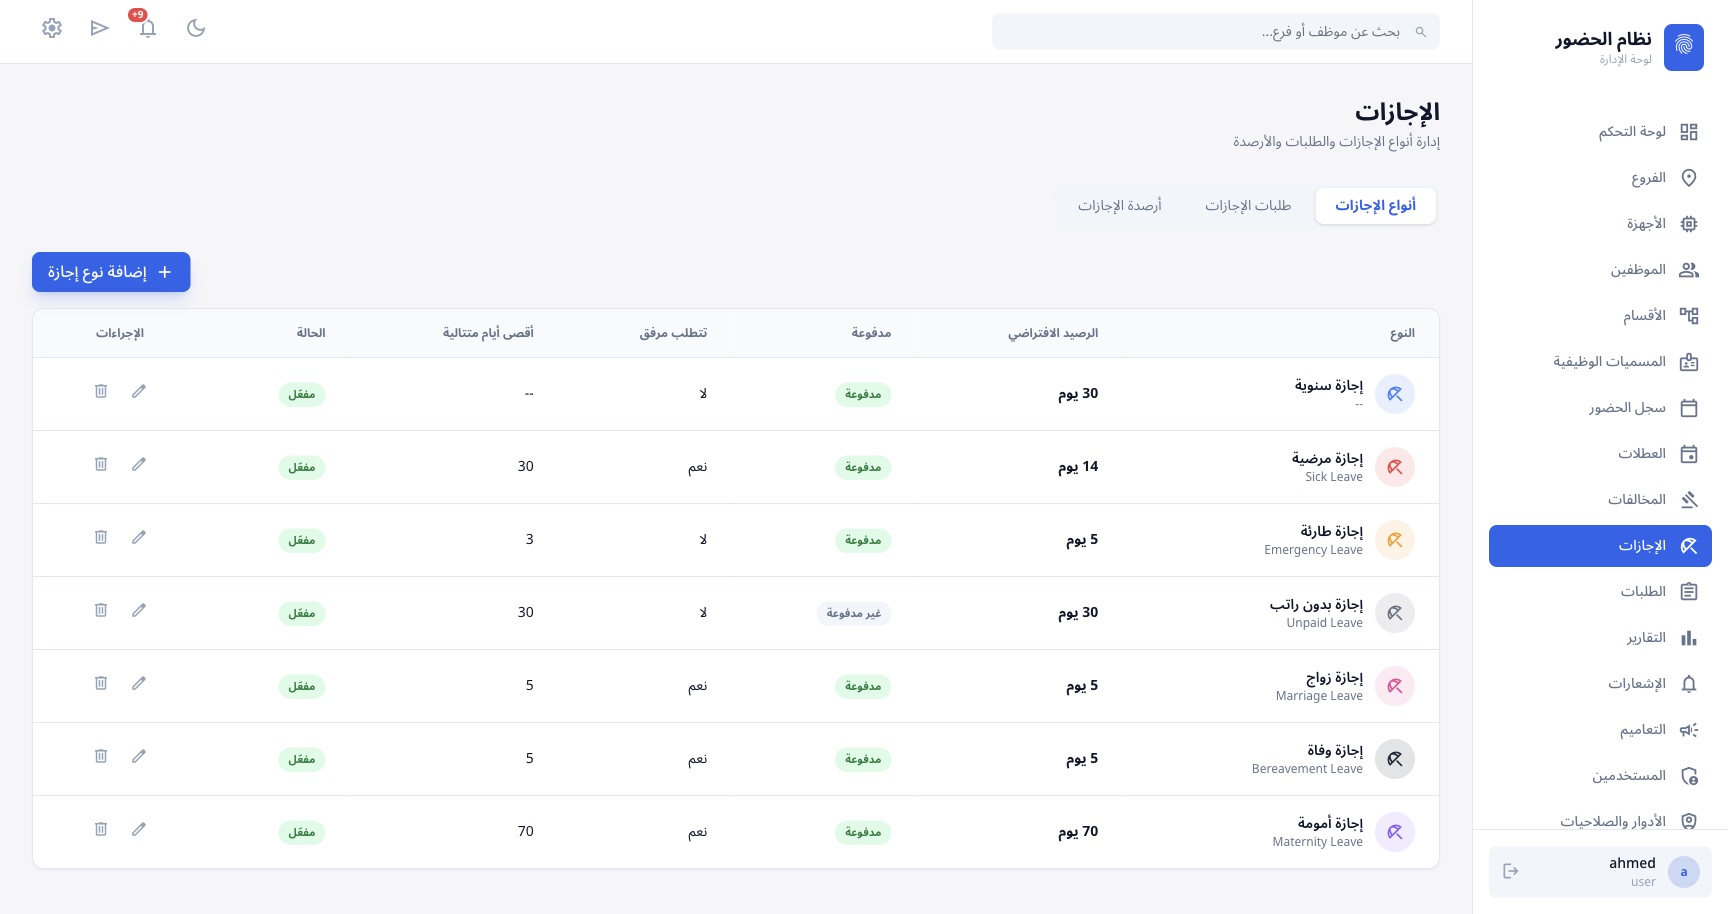Delete the إجازة سنوية leave type
The image size is (1728, 914).
[x=101, y=391]
